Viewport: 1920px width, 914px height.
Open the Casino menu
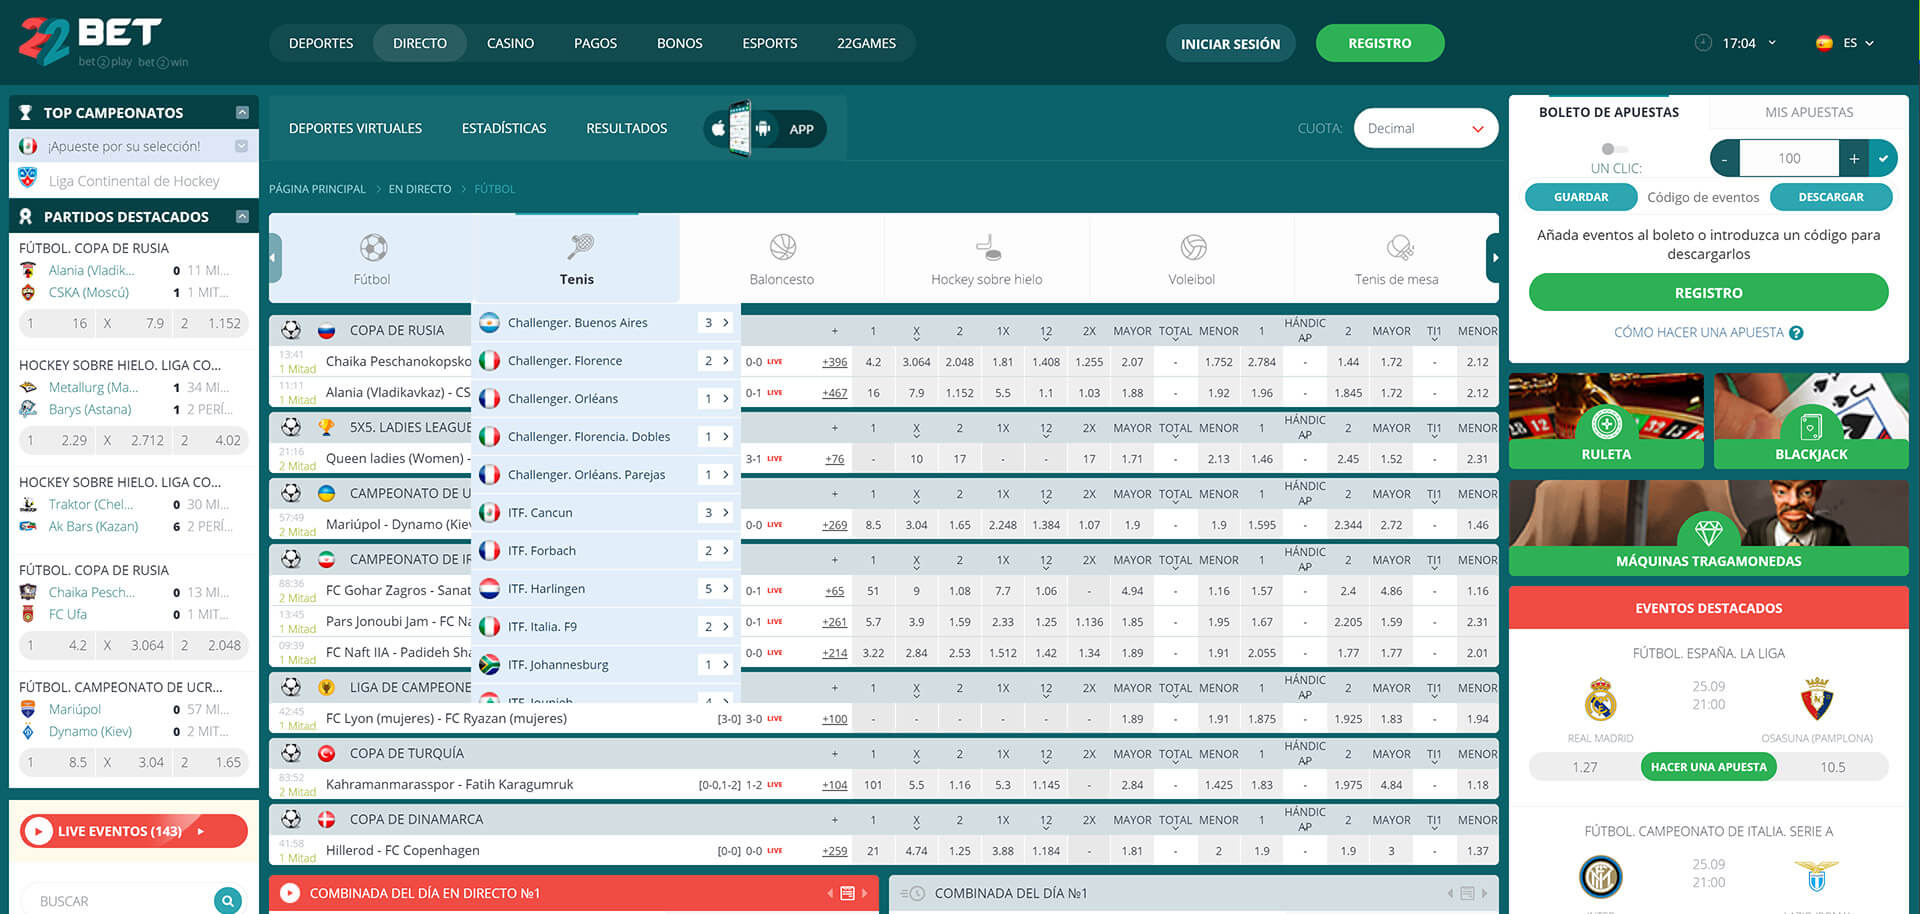(x=510, y=43)
